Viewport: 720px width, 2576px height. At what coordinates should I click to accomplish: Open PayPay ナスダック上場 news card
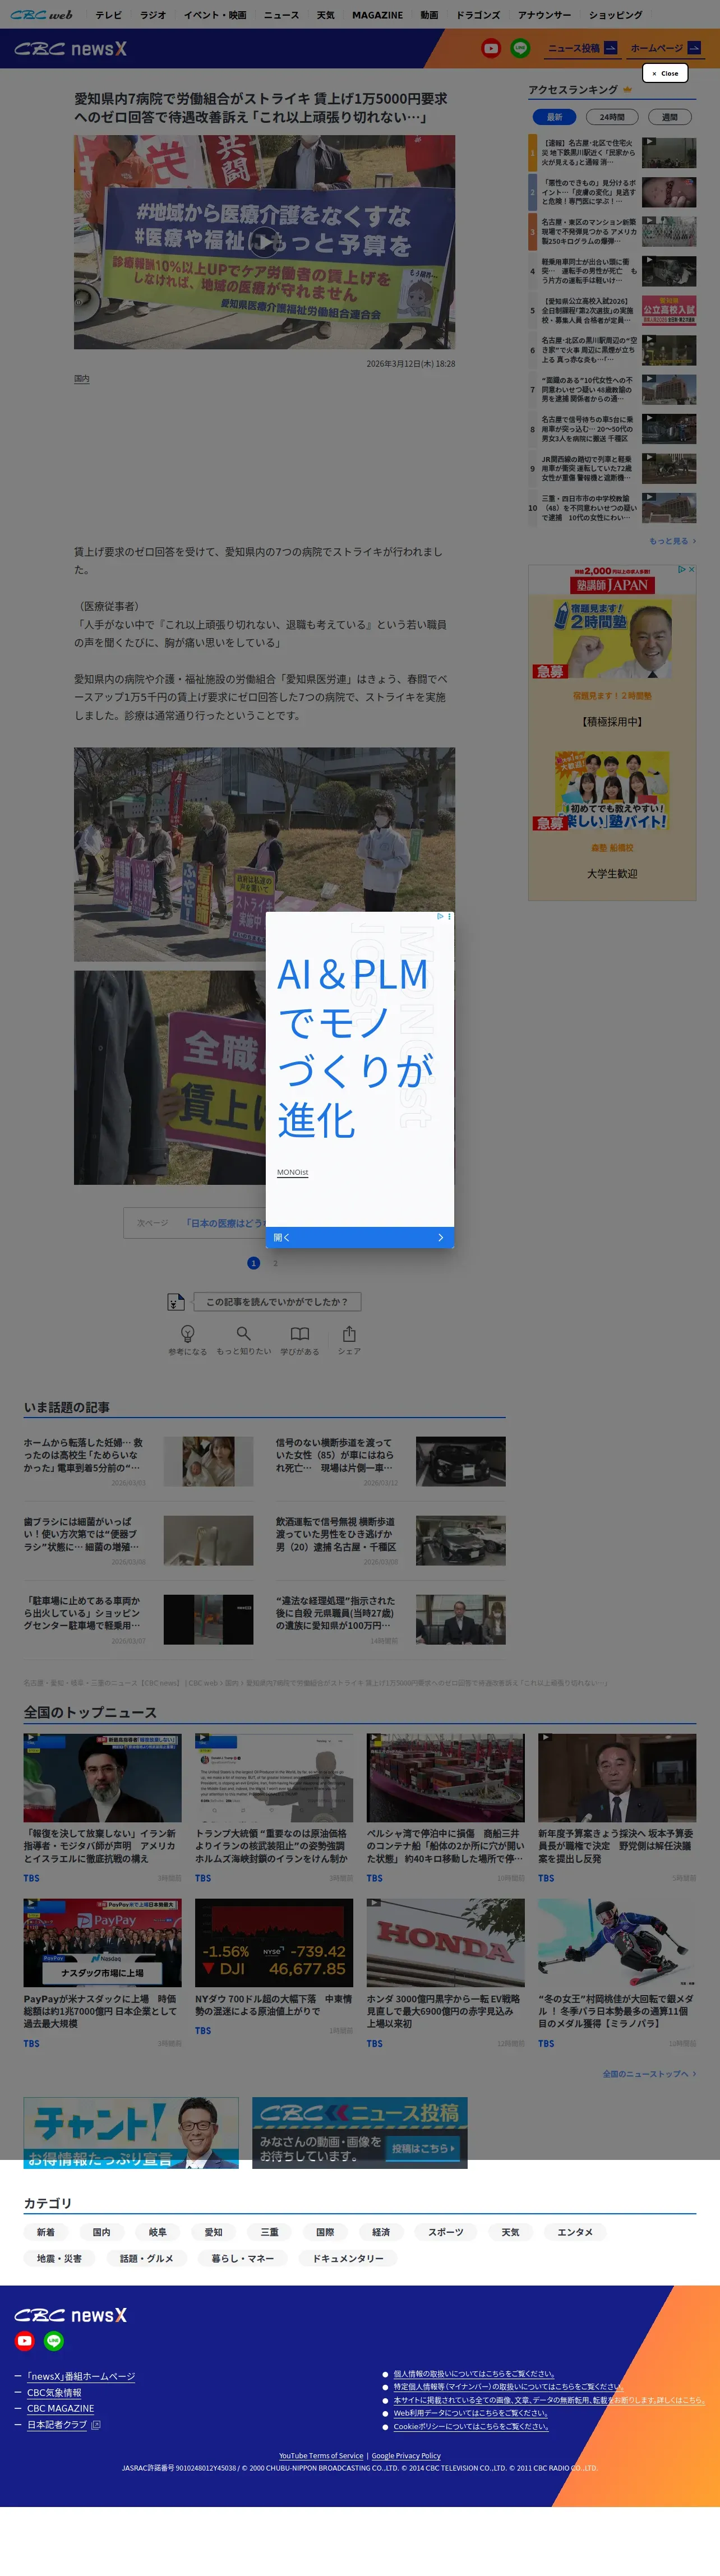pos(103,1974)
